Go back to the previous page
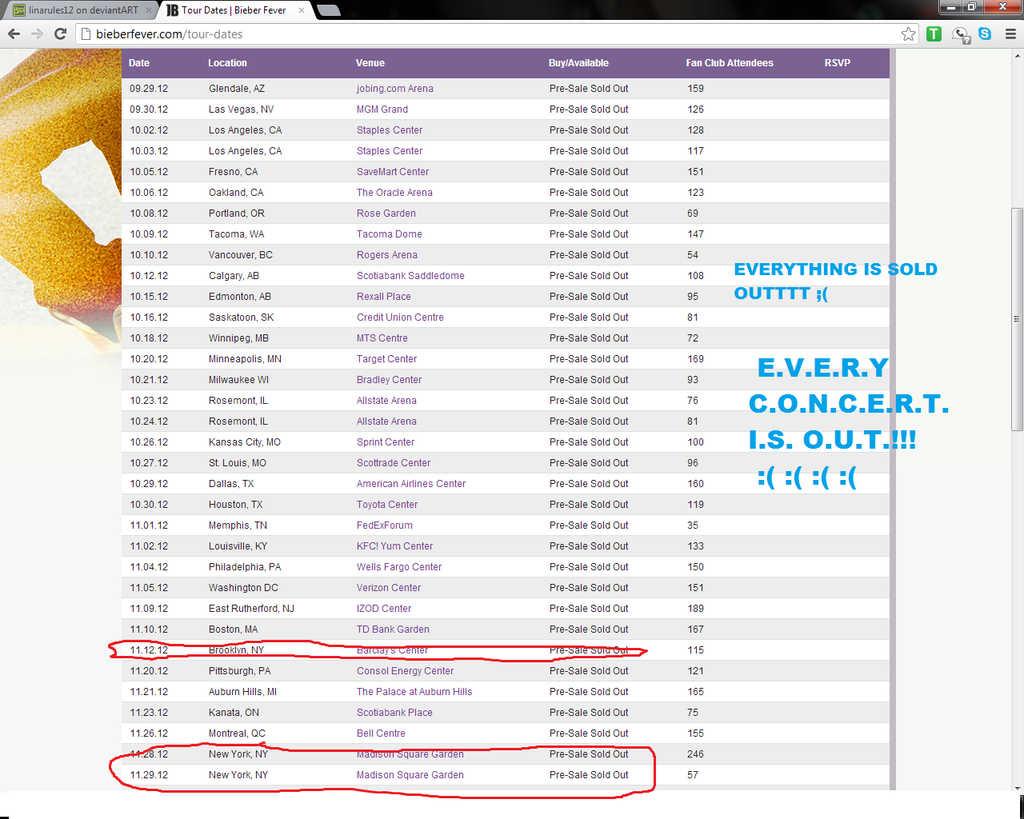This screenshot has width=1024, height=819. (14, 34)
